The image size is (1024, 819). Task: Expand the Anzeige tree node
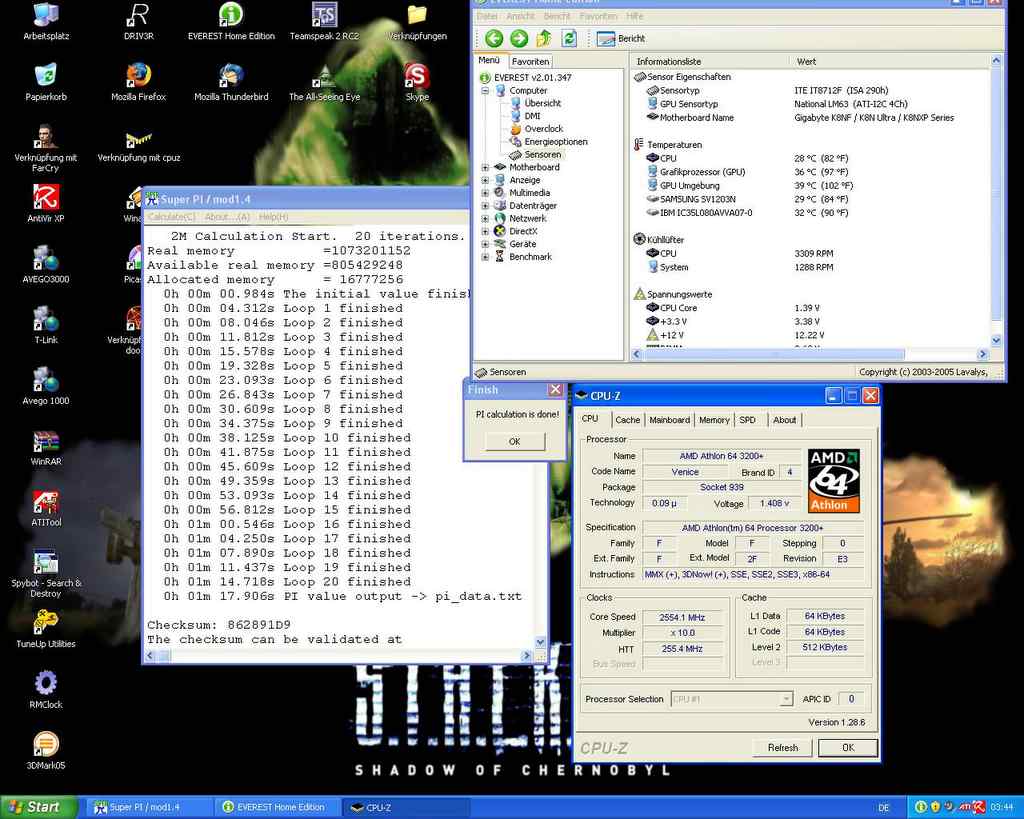point(485,180)
